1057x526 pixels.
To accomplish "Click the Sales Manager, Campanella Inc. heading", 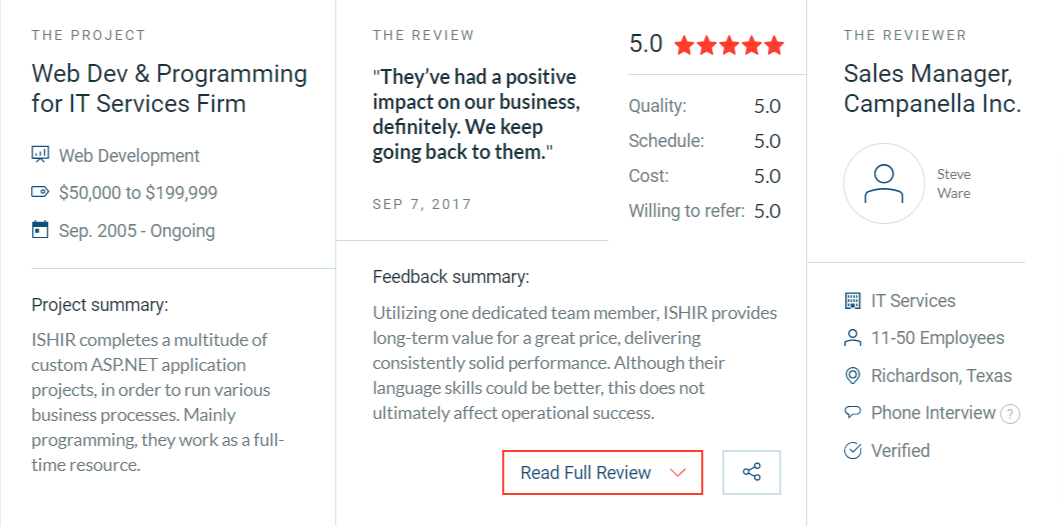I will pos(932,88).
